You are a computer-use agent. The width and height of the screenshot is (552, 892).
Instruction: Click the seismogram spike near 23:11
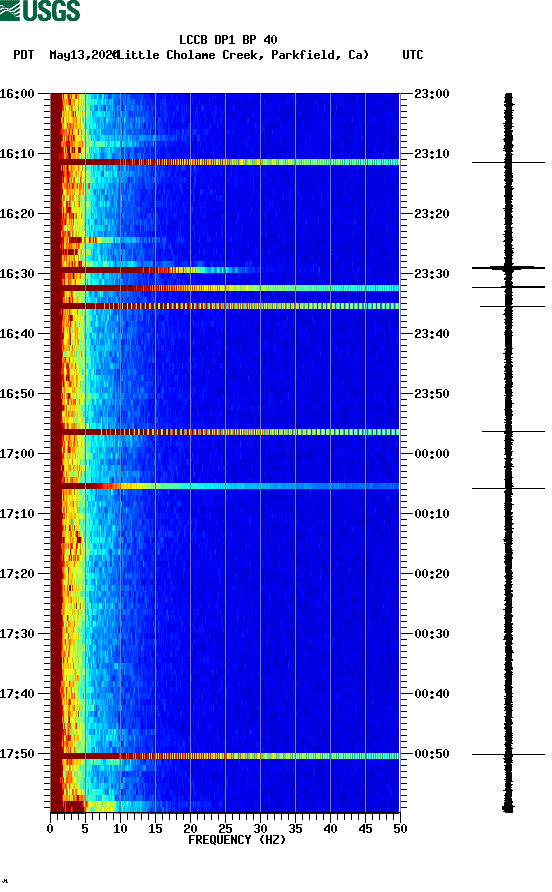coord(508,163)
